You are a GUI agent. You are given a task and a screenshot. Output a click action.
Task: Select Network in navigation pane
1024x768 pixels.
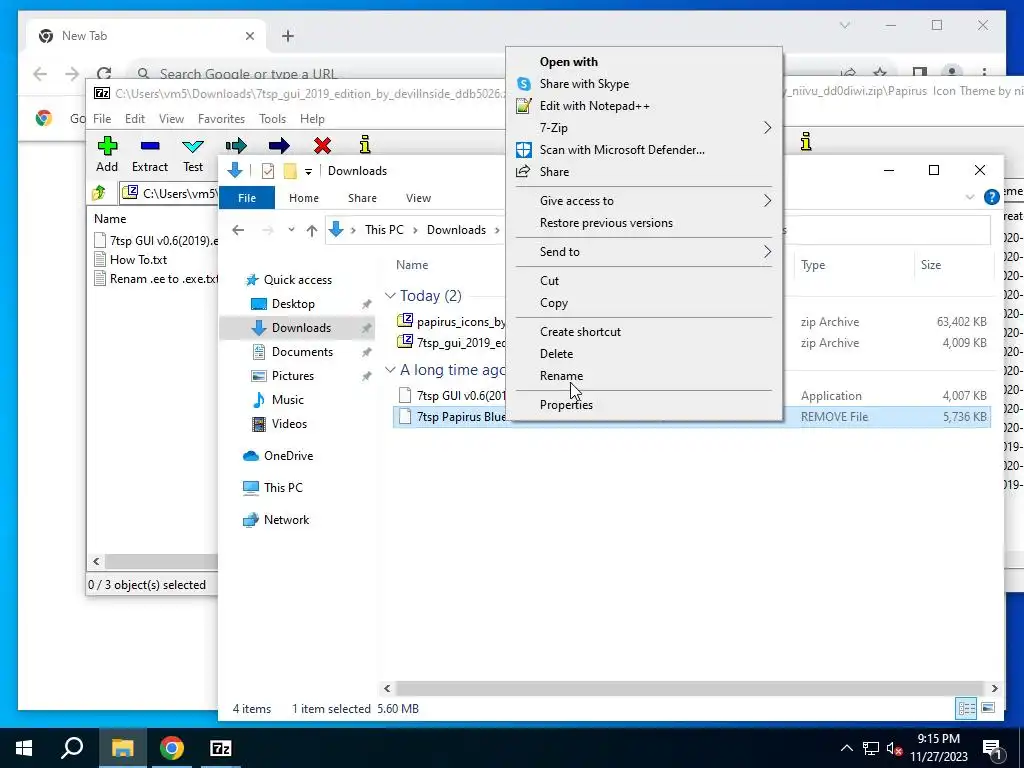(x=286, y=520)
